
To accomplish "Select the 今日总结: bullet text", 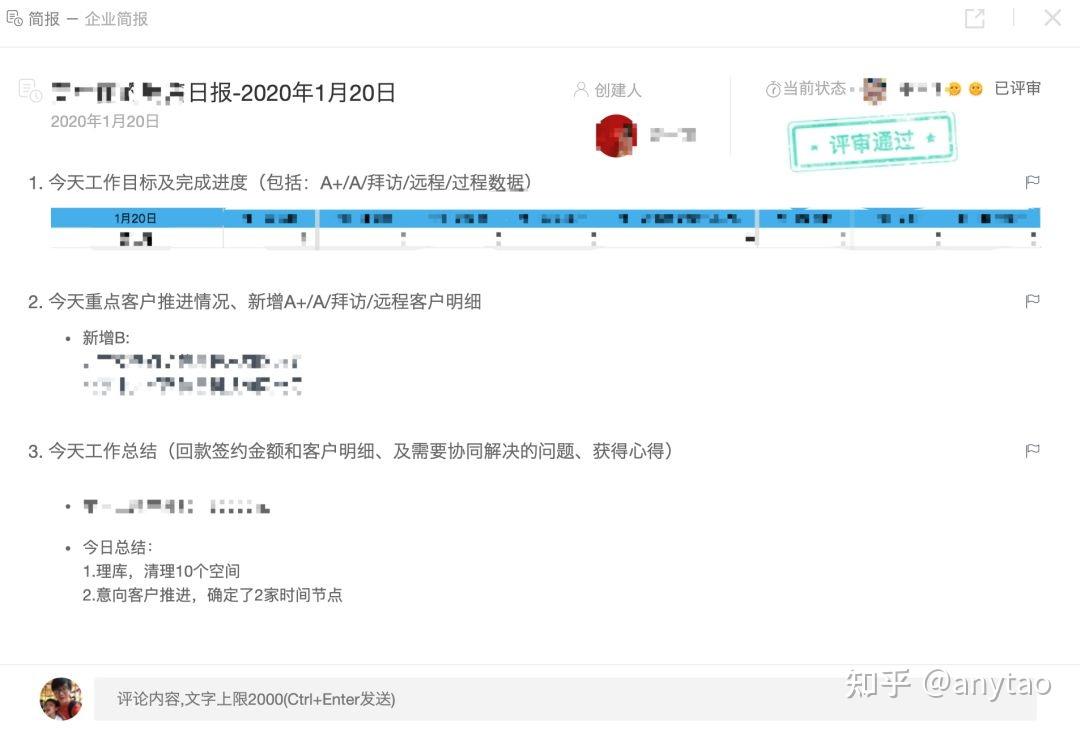I will click(118, 547).
